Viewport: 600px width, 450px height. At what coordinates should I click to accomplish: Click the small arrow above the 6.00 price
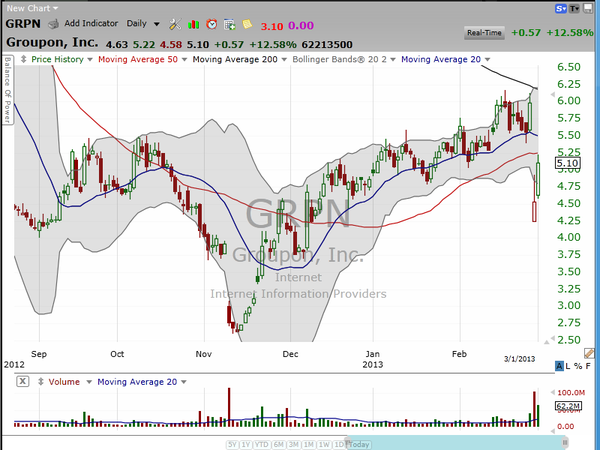552,94
